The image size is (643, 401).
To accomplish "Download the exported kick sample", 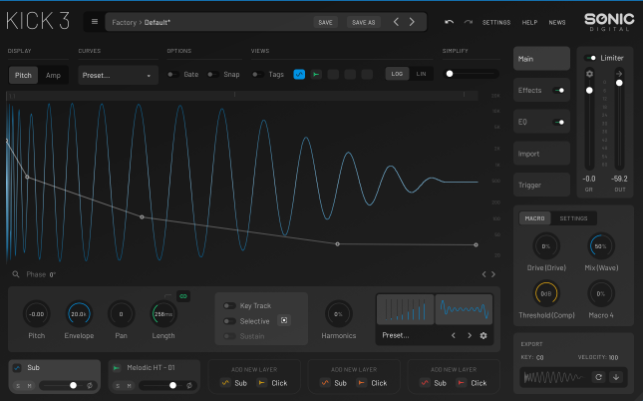I will click(616, 377).
